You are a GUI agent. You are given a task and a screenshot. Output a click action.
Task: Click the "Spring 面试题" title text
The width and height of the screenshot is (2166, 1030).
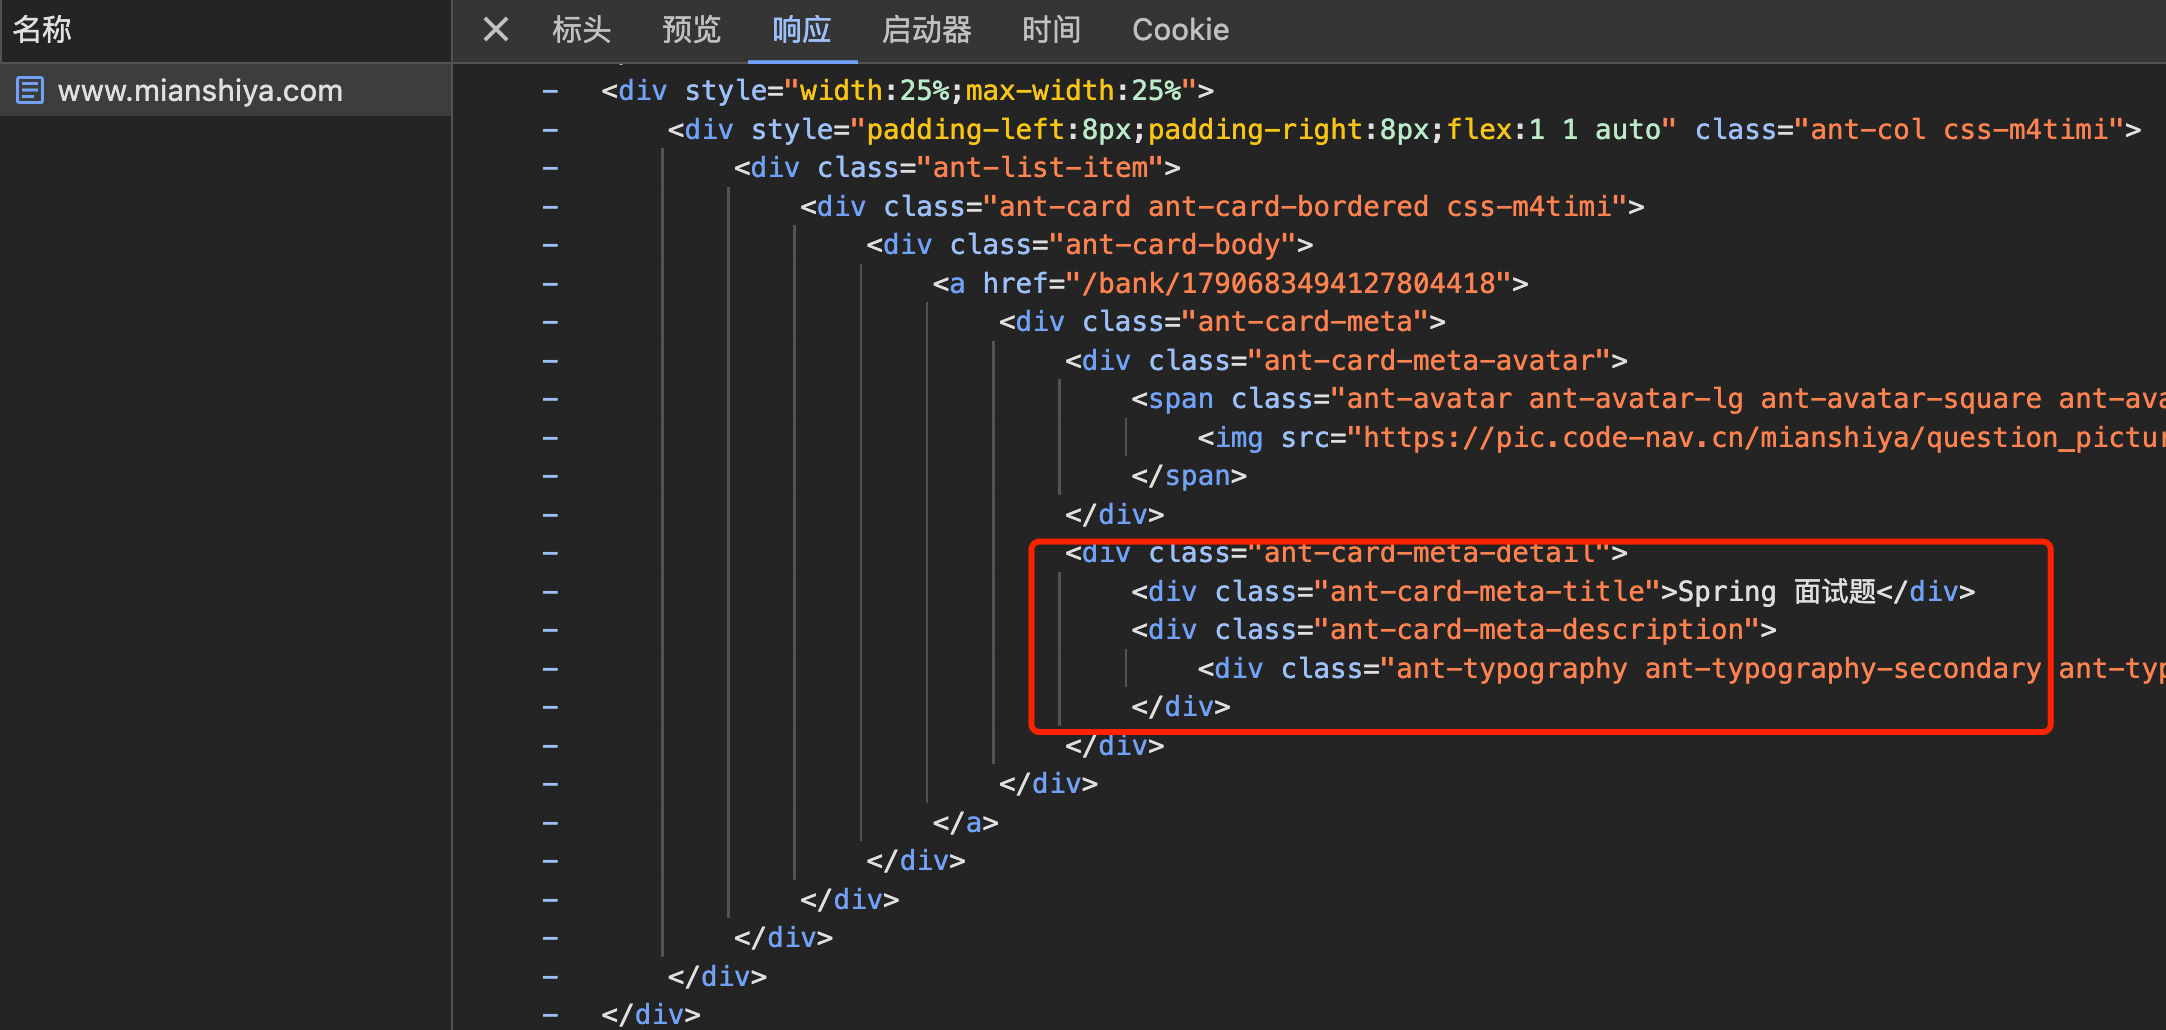1776,592
